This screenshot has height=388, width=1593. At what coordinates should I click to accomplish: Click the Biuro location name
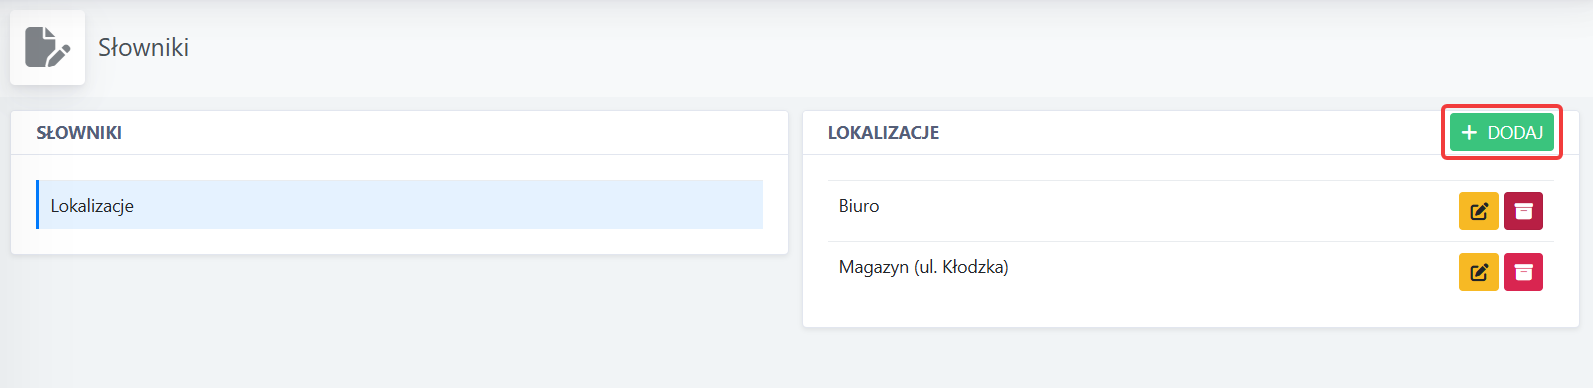click(859, 206)
